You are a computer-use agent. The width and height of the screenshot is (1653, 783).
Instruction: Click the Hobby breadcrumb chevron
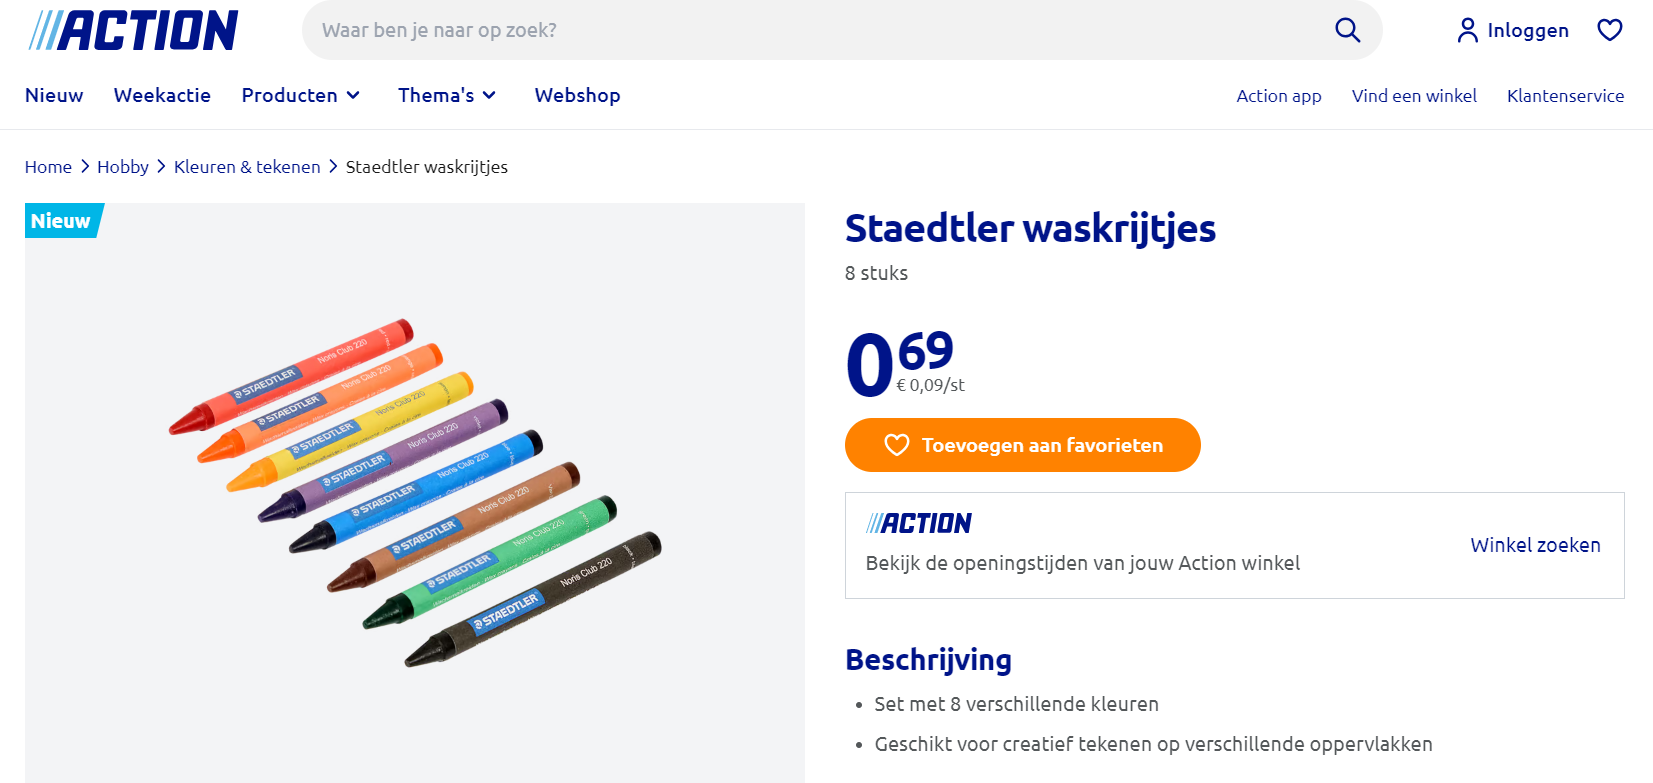[x=160, y=167]
